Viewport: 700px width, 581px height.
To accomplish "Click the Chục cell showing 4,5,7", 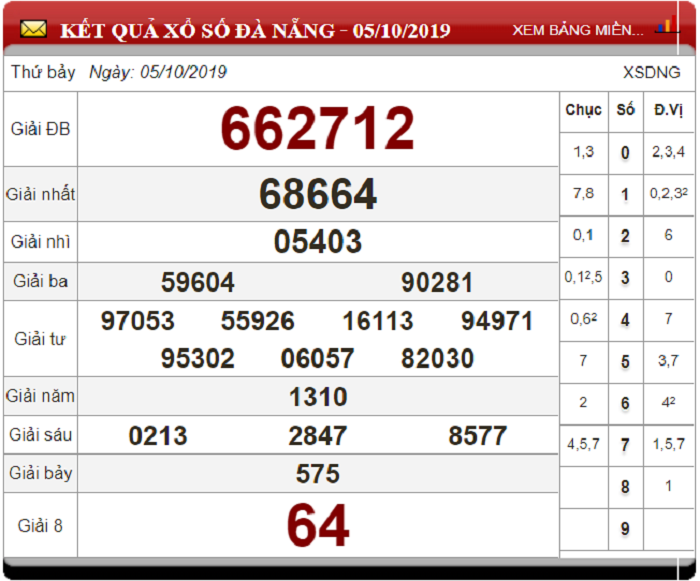I will coord(583,444).
